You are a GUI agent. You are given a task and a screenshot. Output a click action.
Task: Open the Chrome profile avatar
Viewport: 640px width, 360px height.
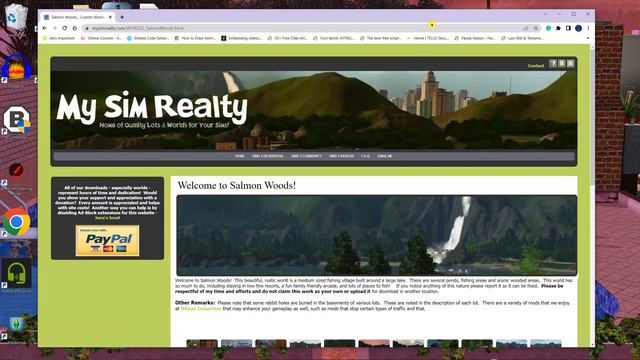click(x=578, y=28)
